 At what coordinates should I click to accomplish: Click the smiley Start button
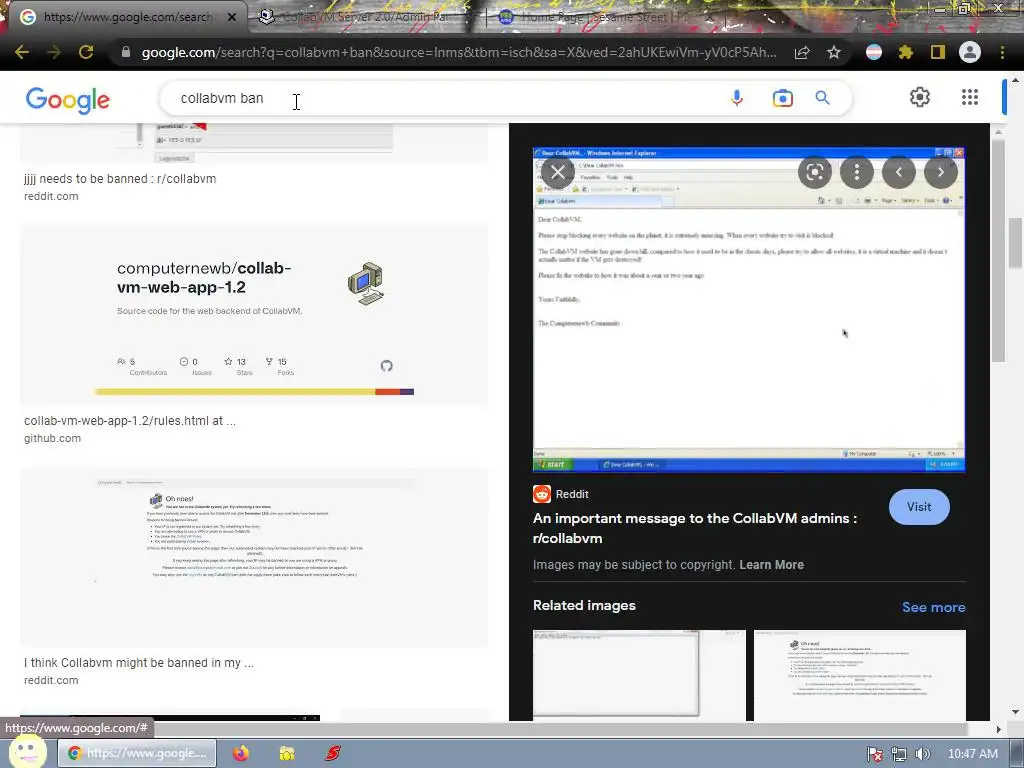point(26,752)
